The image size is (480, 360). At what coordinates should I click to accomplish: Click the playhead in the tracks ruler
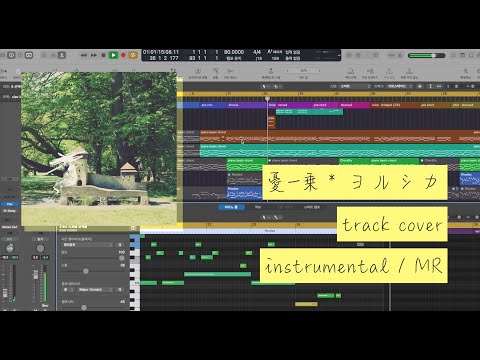[x=267, y=99]
